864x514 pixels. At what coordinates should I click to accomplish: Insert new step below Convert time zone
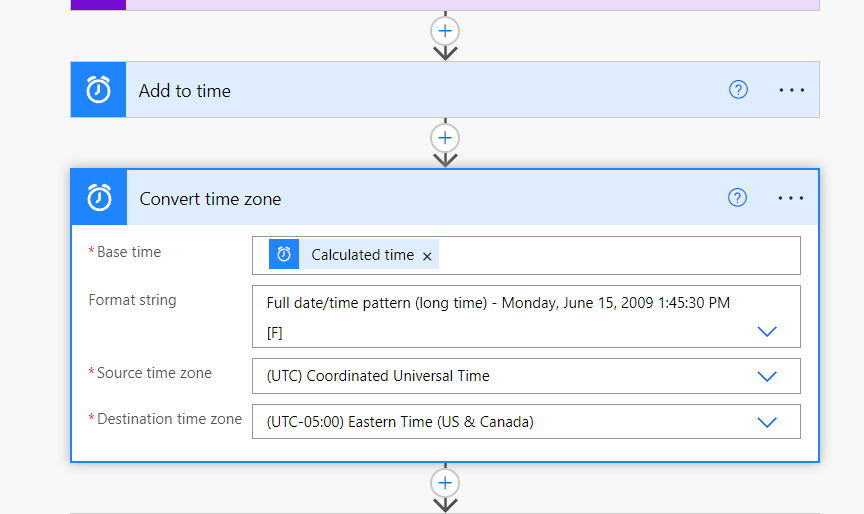[x=445, y=483]
